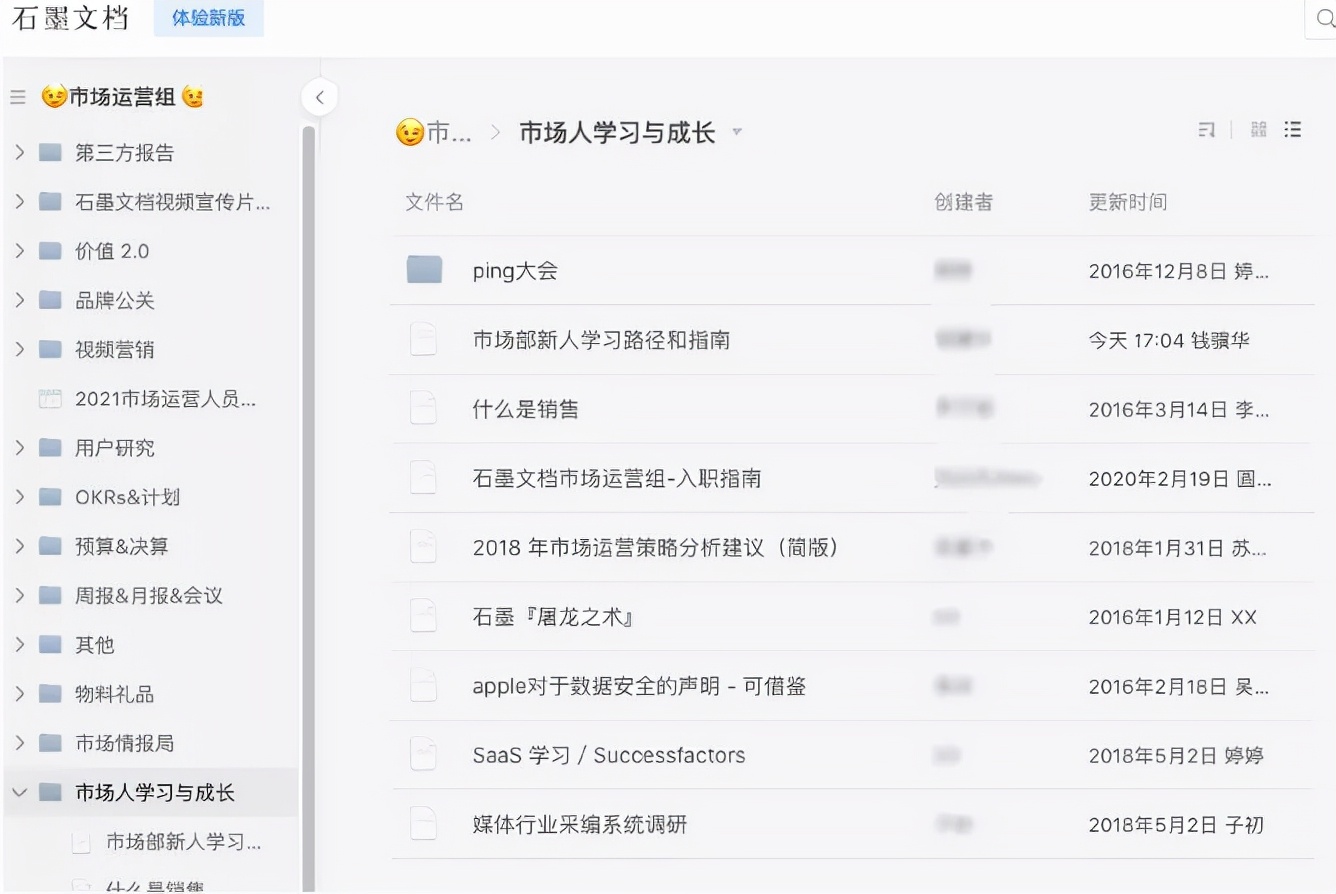Click document icon for SaaS 学习 / Successfactors

pos(424,755)
